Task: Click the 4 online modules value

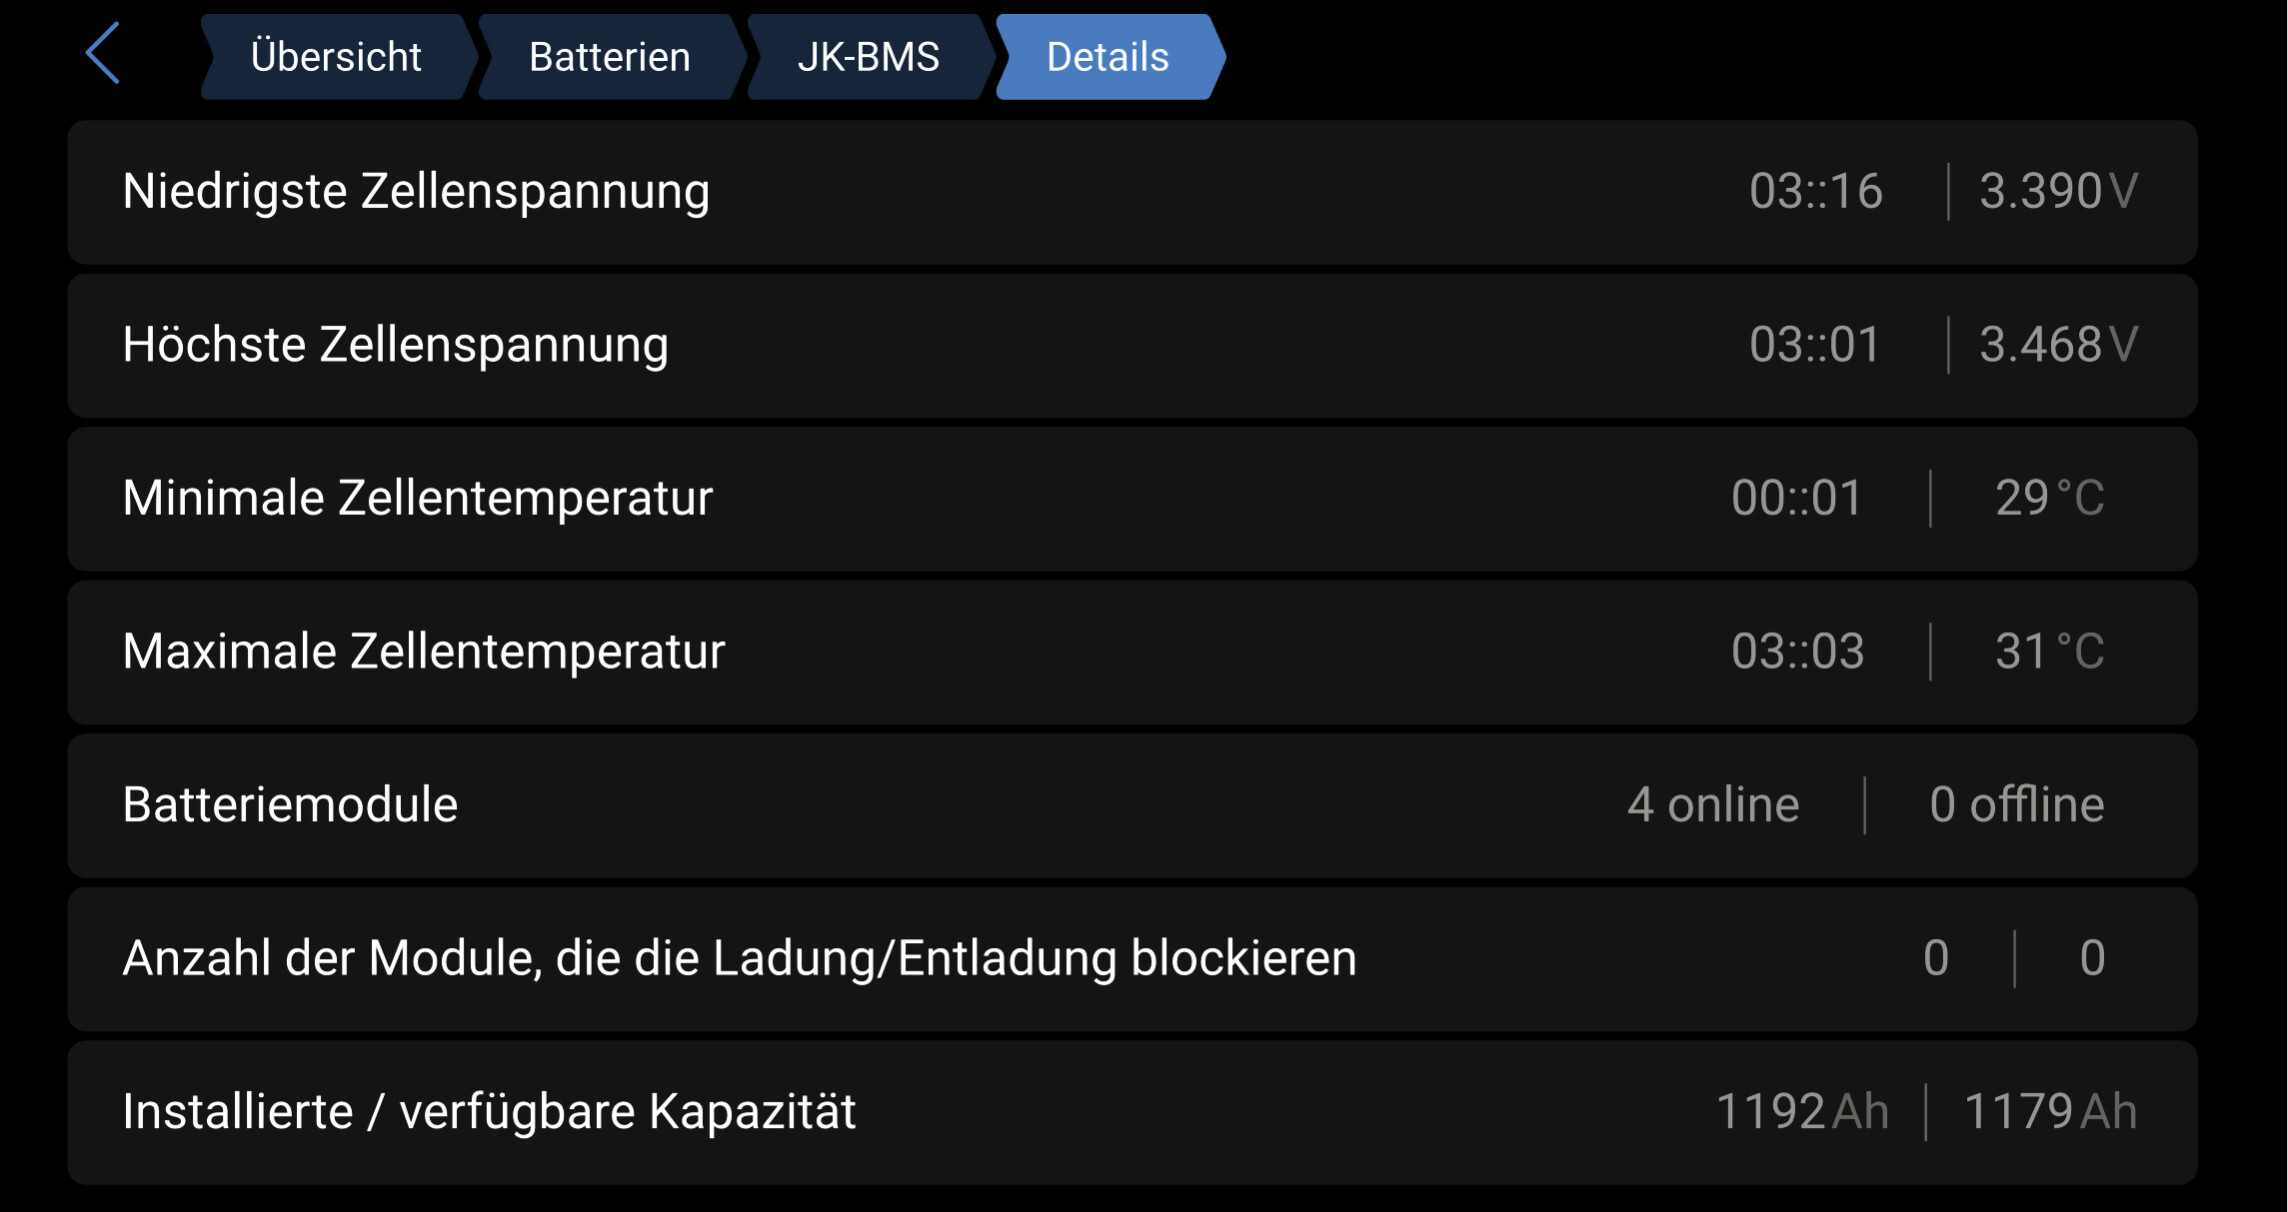Action: [x=1713, y=805]
